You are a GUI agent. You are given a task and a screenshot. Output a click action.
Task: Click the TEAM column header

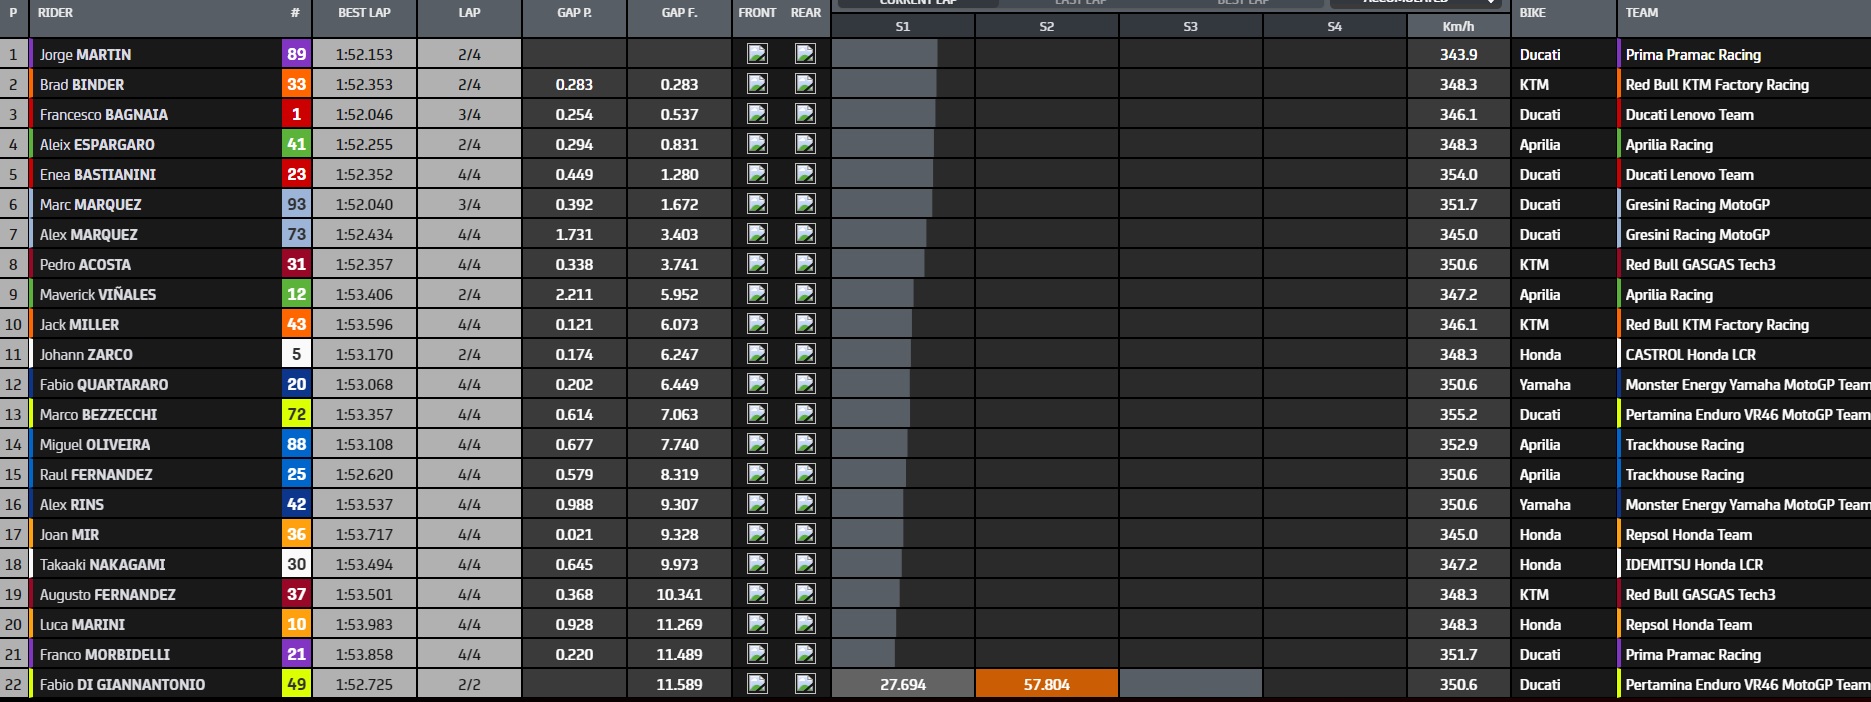[x=1641, y=13]
